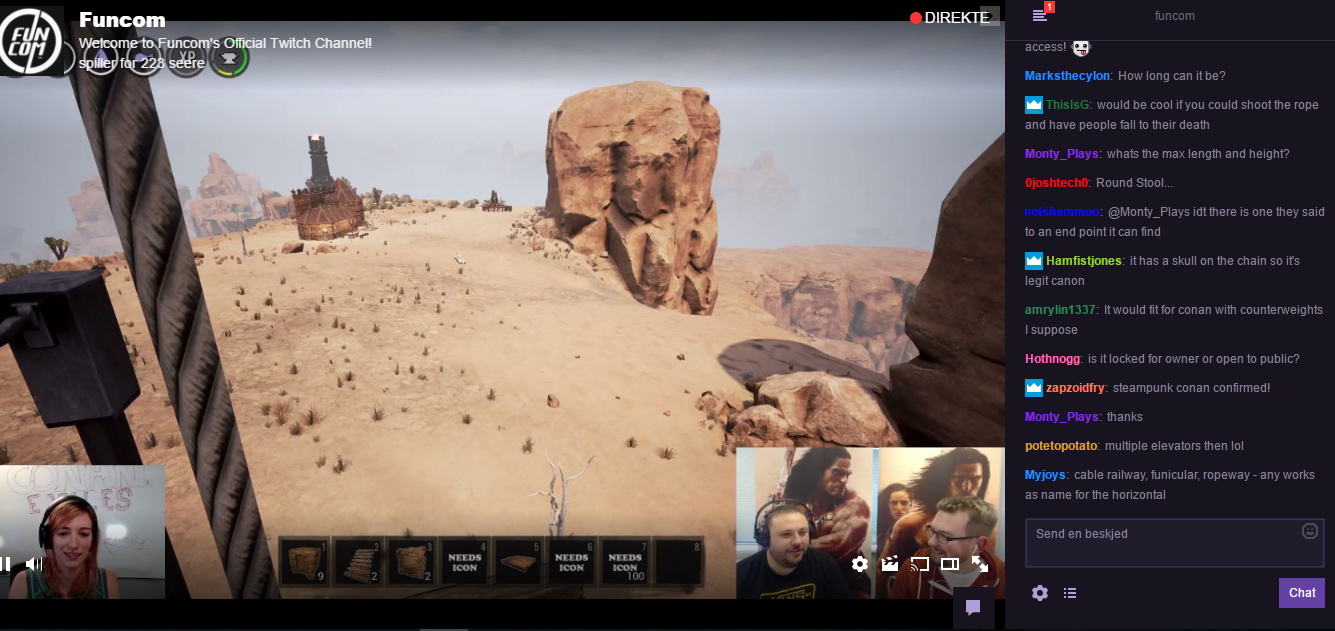Open chat settings gear below the message box
Image resolution: width=1335 pixels, height=631 pixels.
(x=1040, y=593)
